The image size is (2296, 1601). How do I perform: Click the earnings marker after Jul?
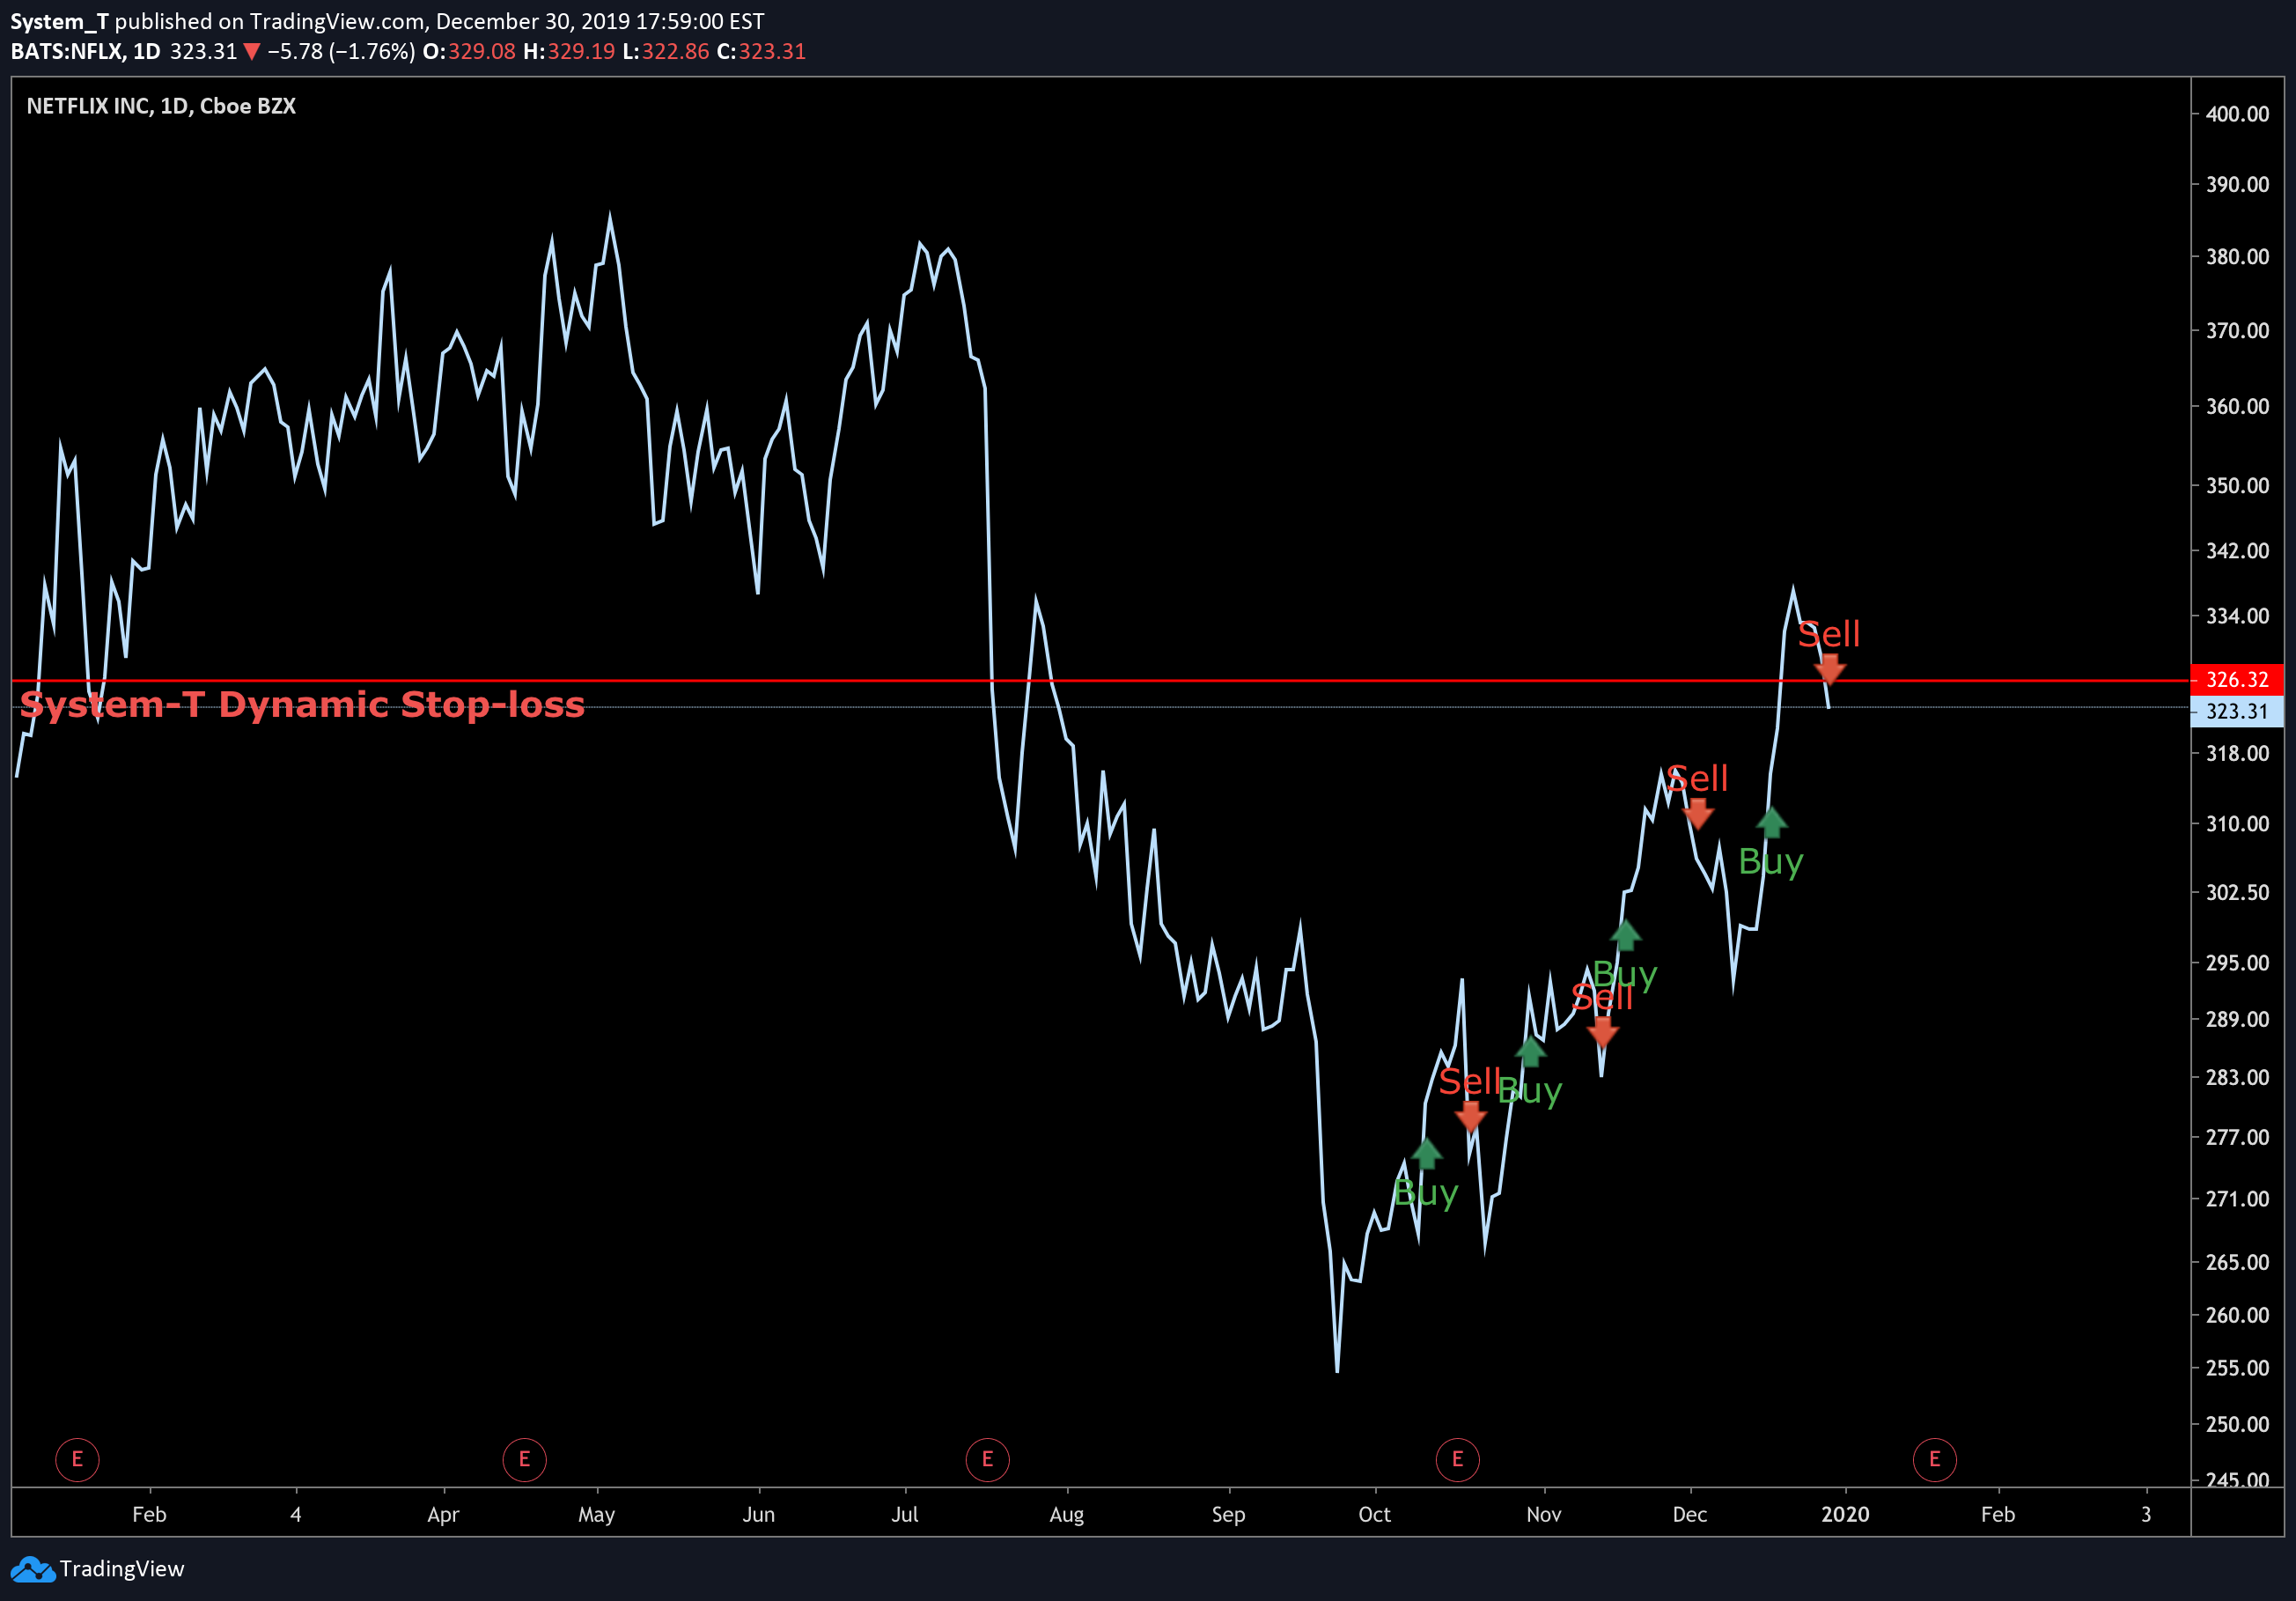click(x=987, y=1459)
